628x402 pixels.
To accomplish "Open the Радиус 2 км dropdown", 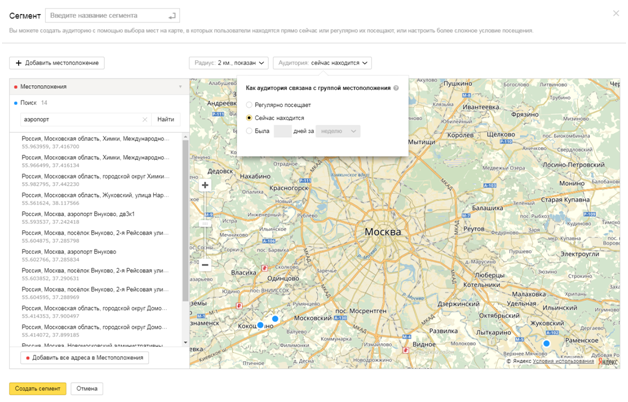I will pyautogui.click(x=229, y=63).
